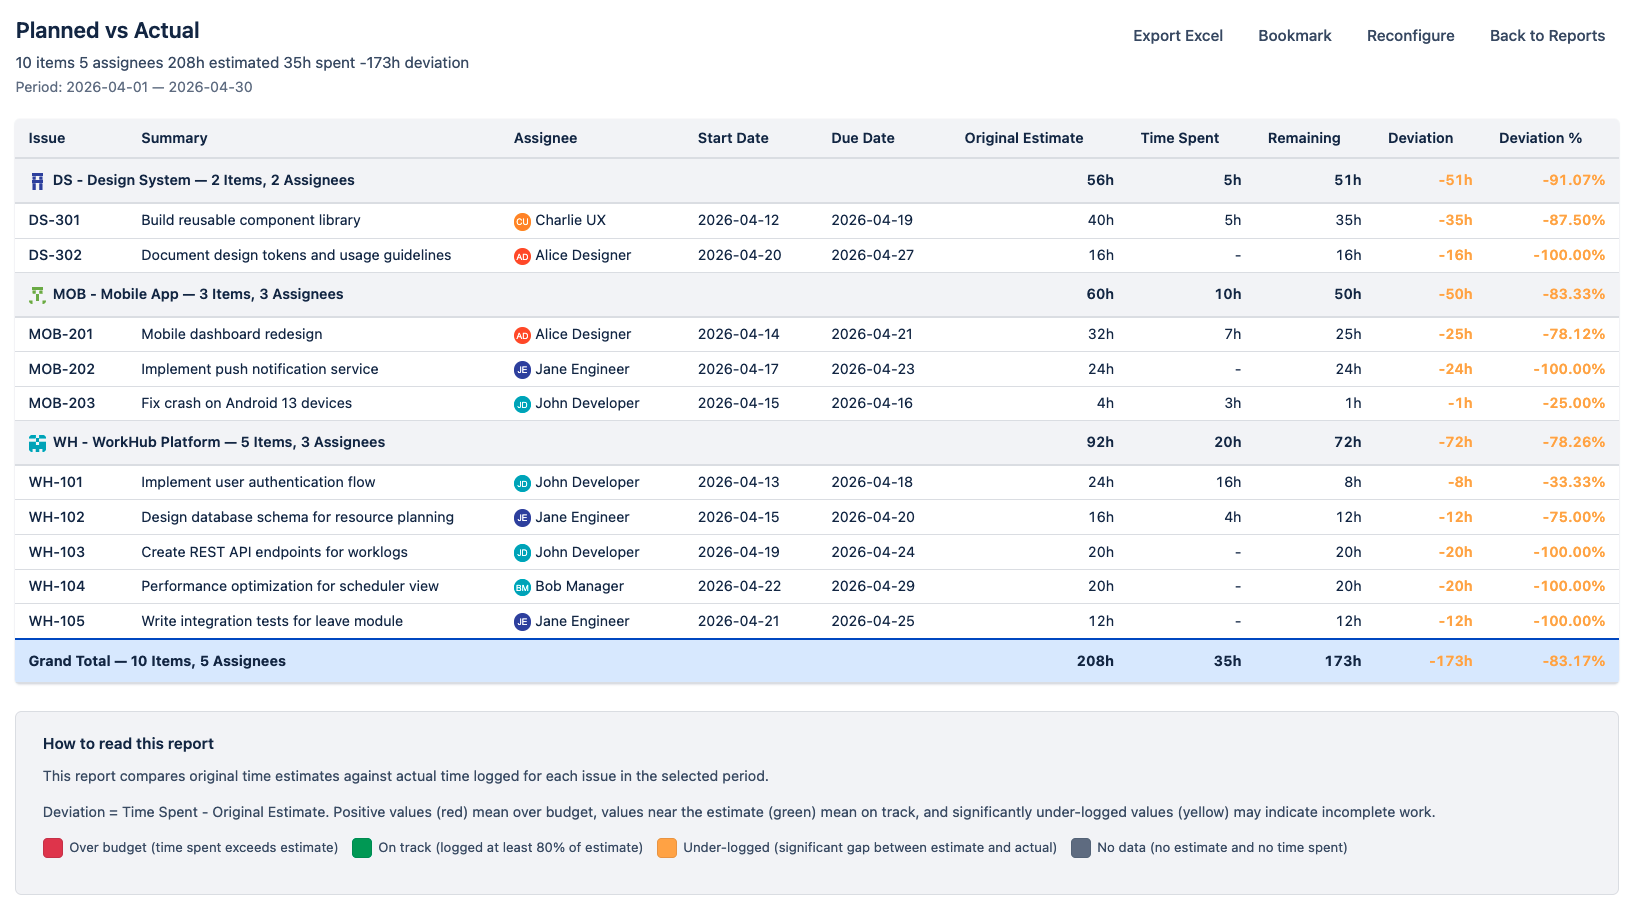Click the WorkHub Platform project icon
This screenshot has width=1638, height=922.
37,443
